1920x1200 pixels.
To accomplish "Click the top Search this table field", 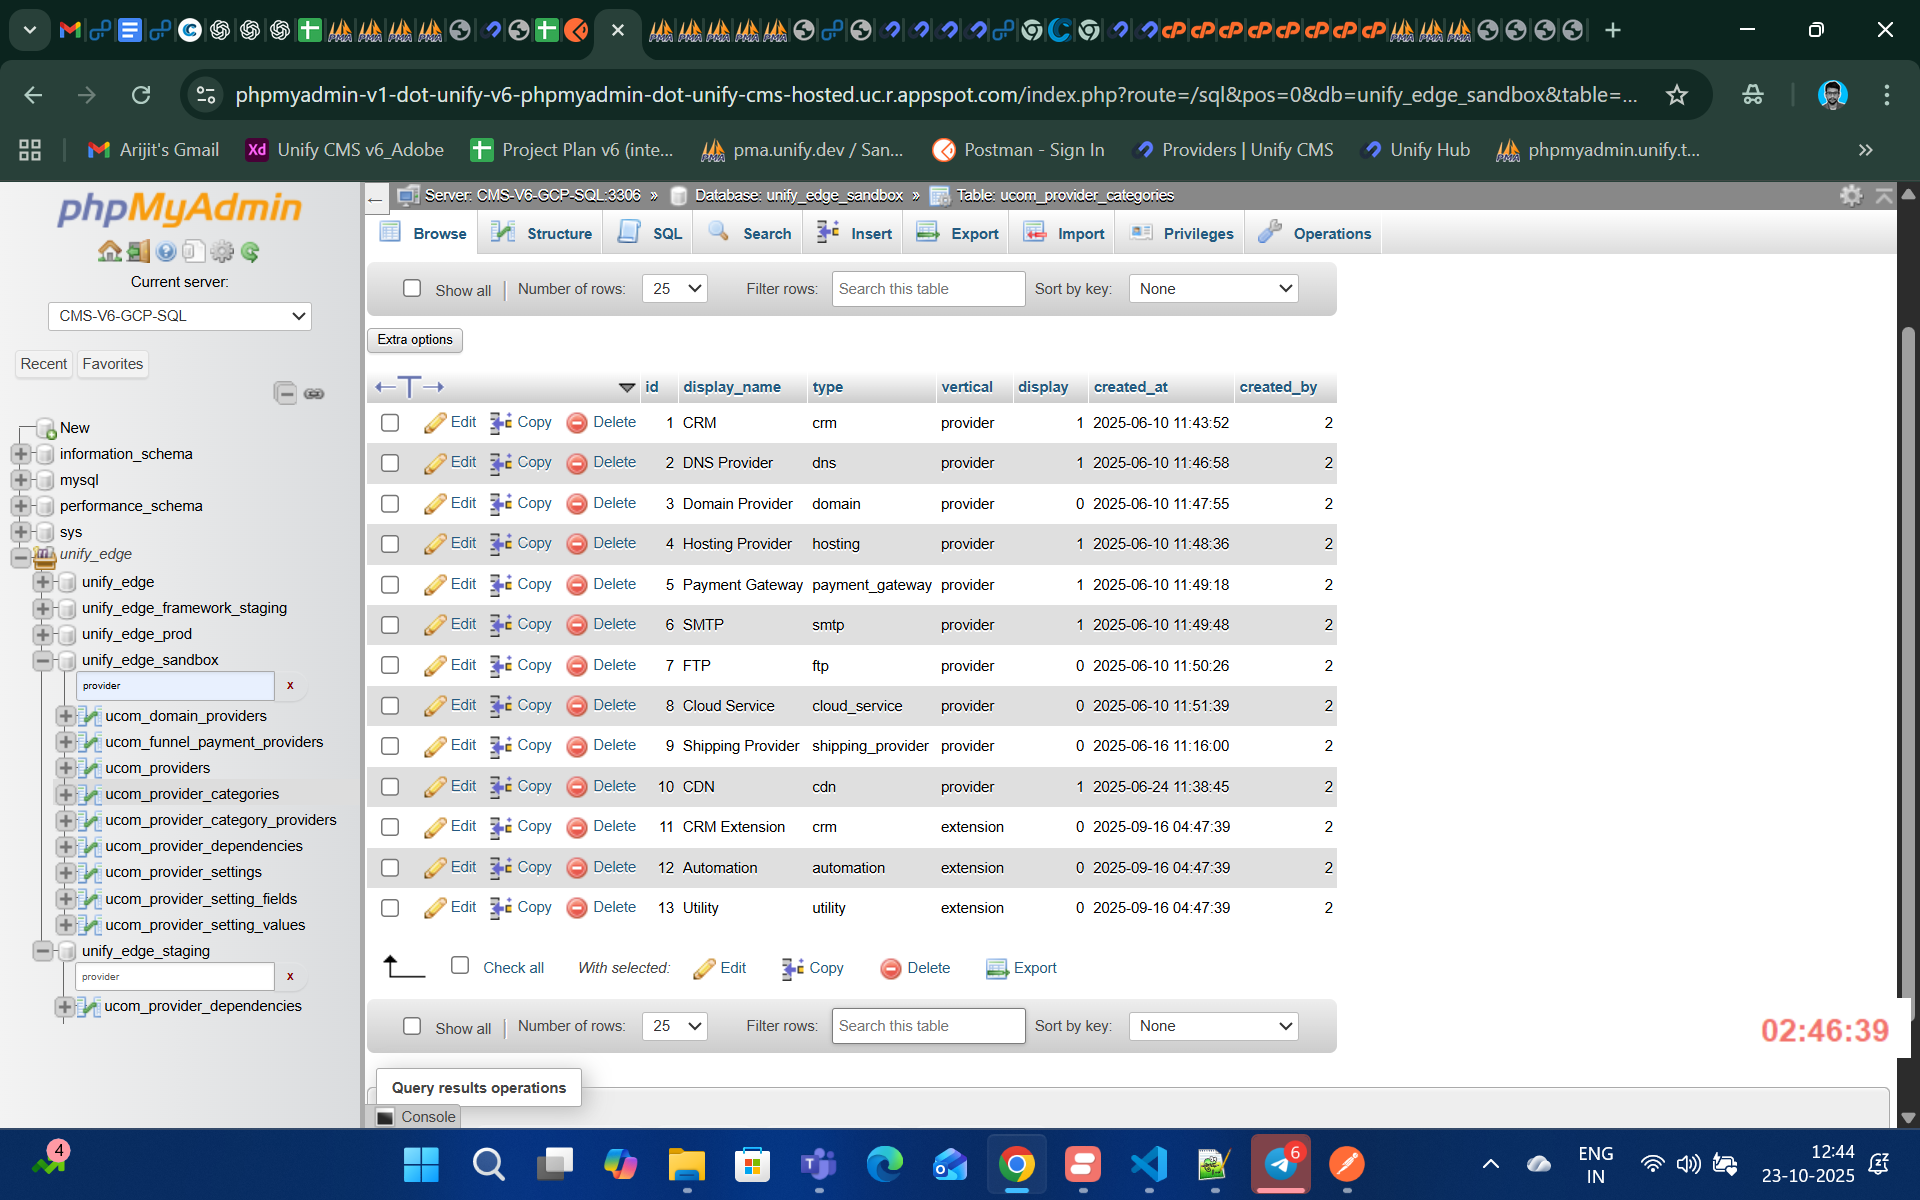I will click(927, 289).
